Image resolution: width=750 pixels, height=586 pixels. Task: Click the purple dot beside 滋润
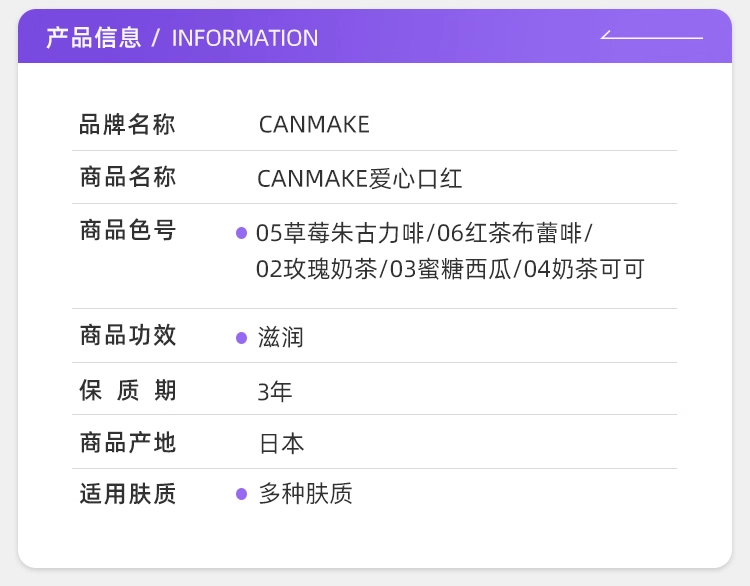coord(241,338)
